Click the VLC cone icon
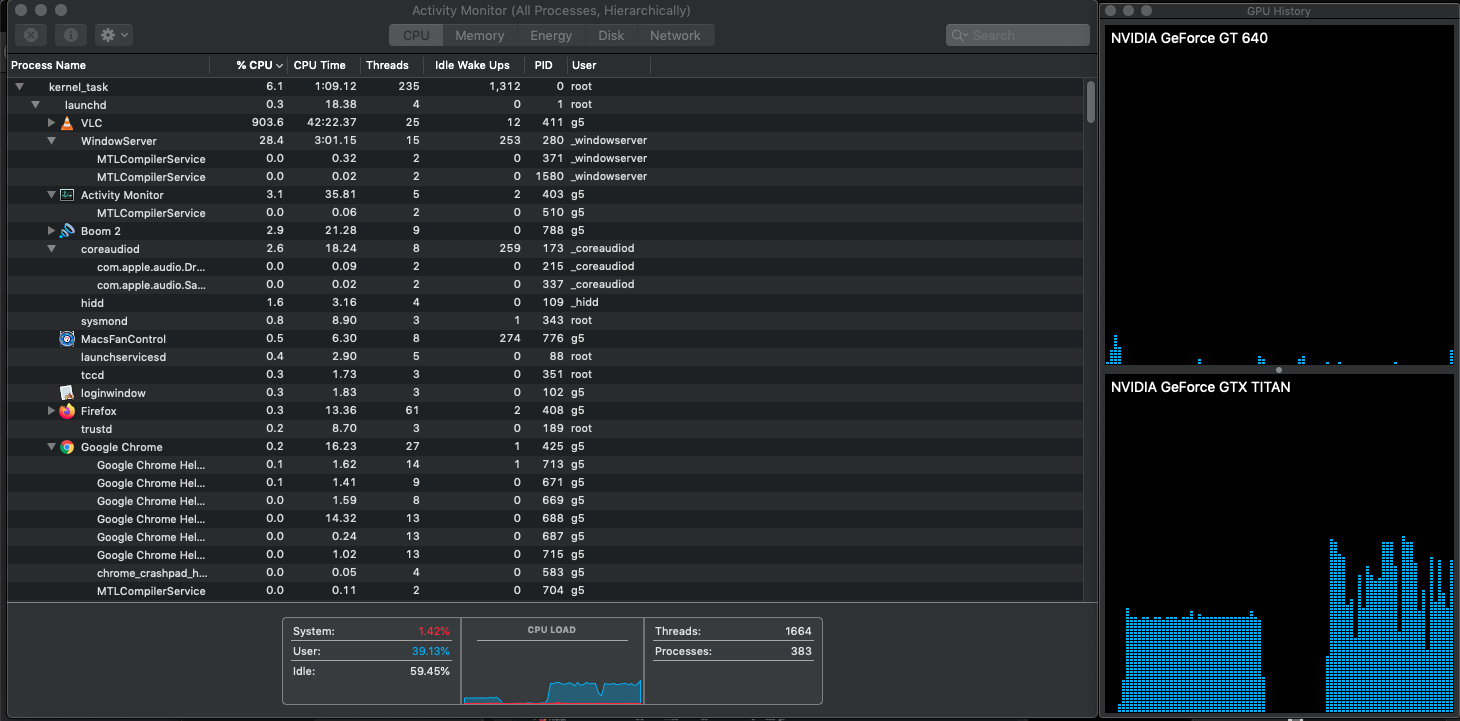This screenshot has height=721, width=1460. coord(67,123)
